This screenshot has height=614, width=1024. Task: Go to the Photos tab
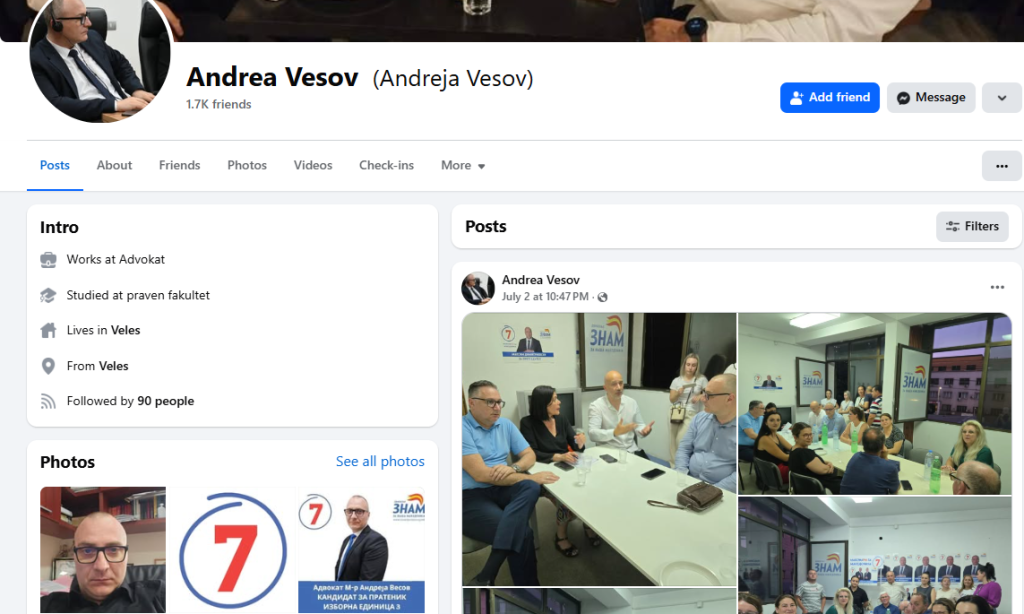[247, 165]
